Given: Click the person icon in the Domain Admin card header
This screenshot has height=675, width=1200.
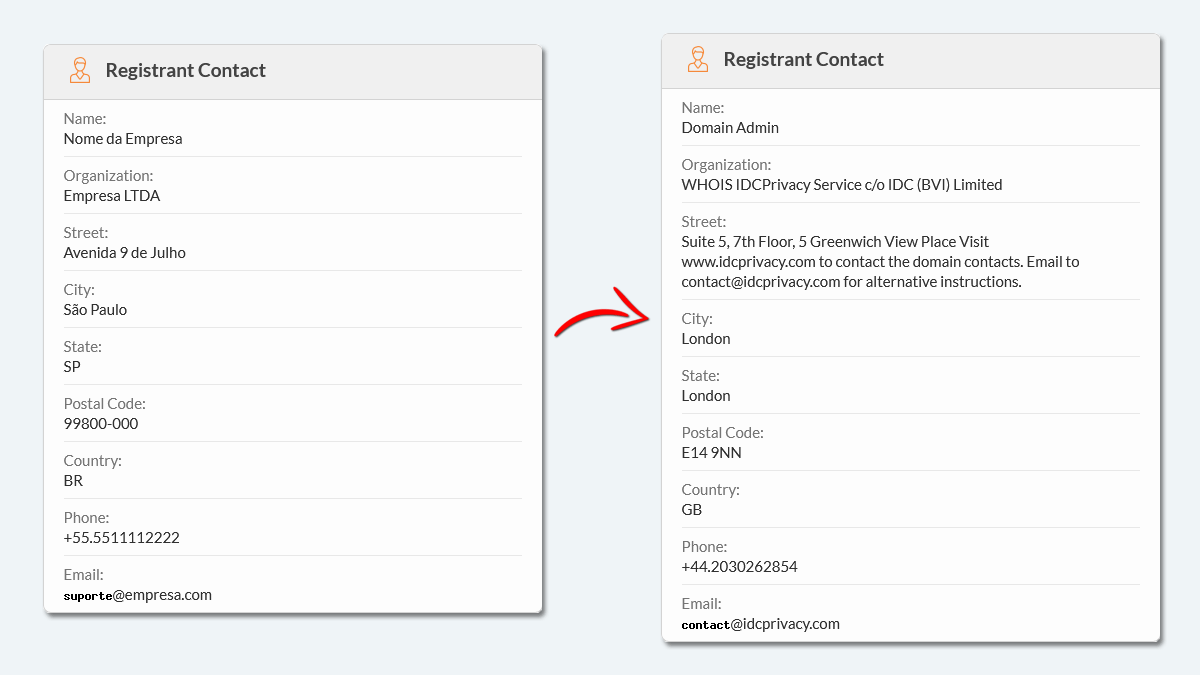Looking at the screenshot, I should 698,59.
